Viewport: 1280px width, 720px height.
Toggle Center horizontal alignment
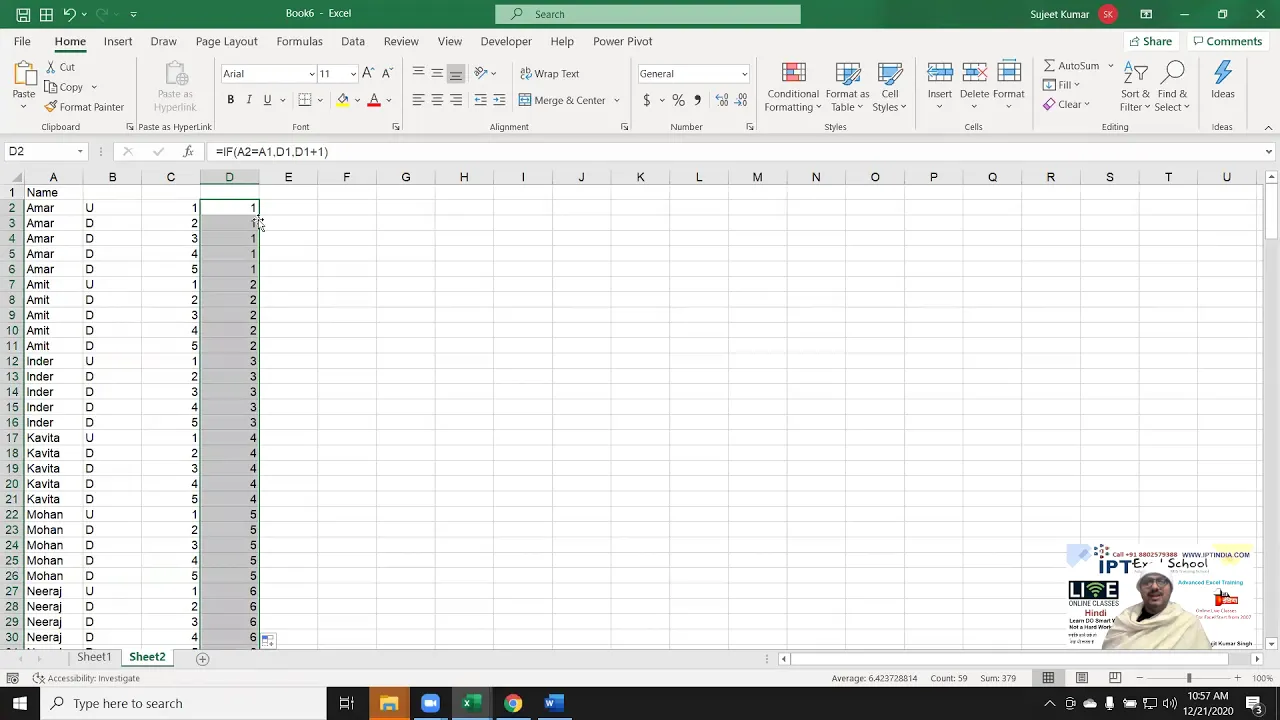click(x=437, y=100)
